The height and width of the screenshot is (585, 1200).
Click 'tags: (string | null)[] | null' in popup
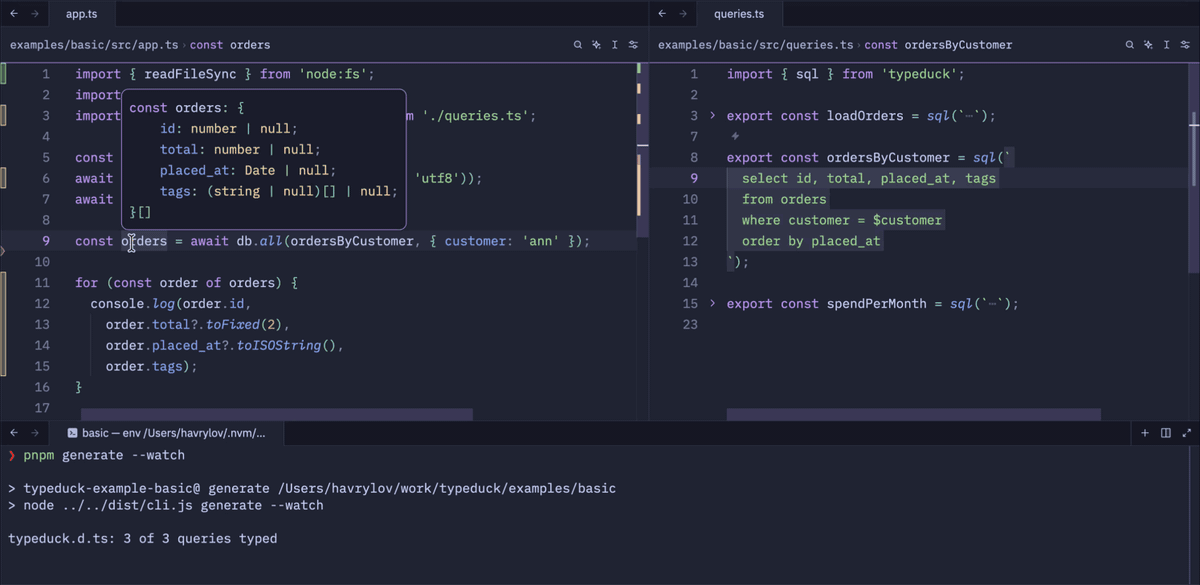(279, 191)
